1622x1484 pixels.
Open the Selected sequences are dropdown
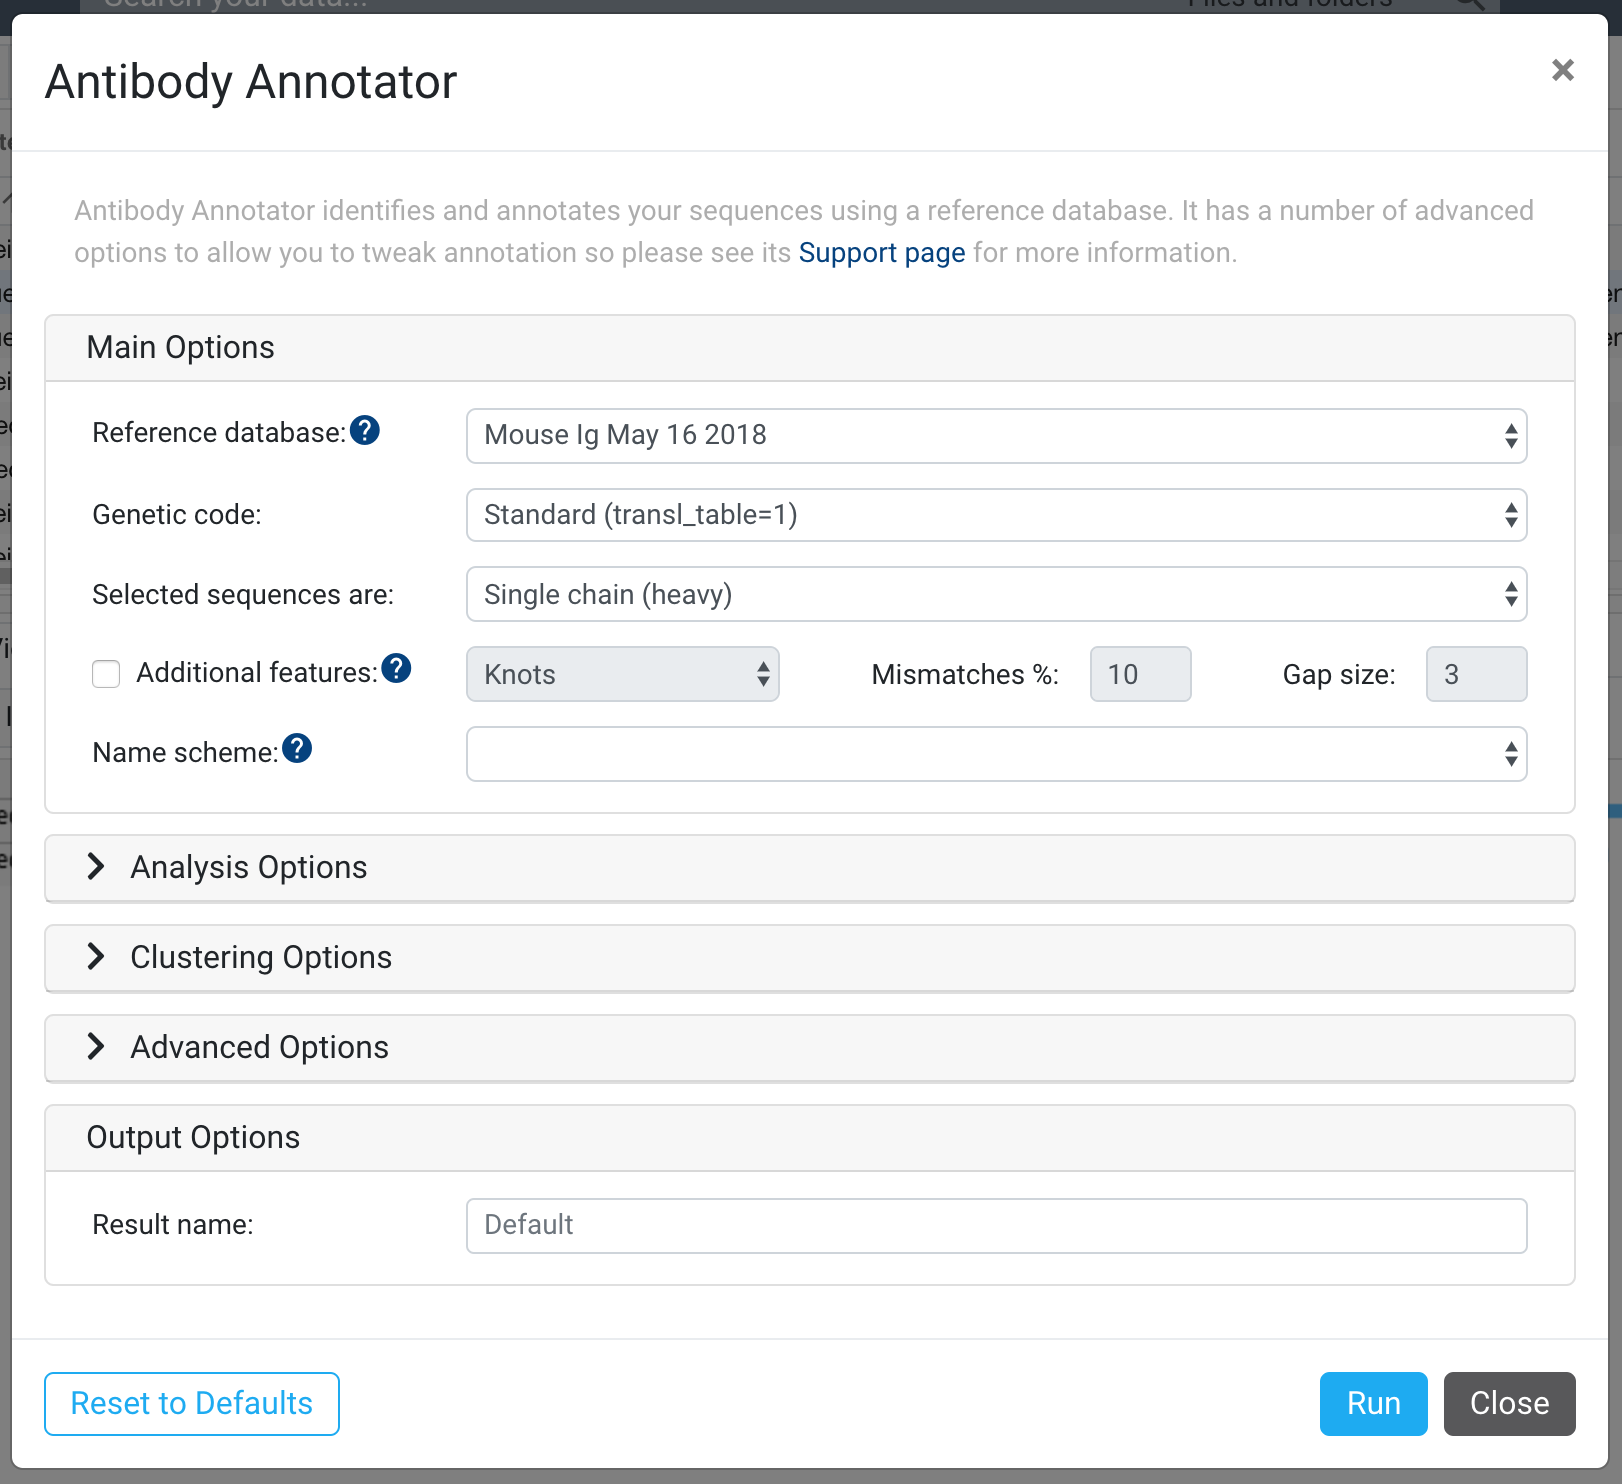996,594
